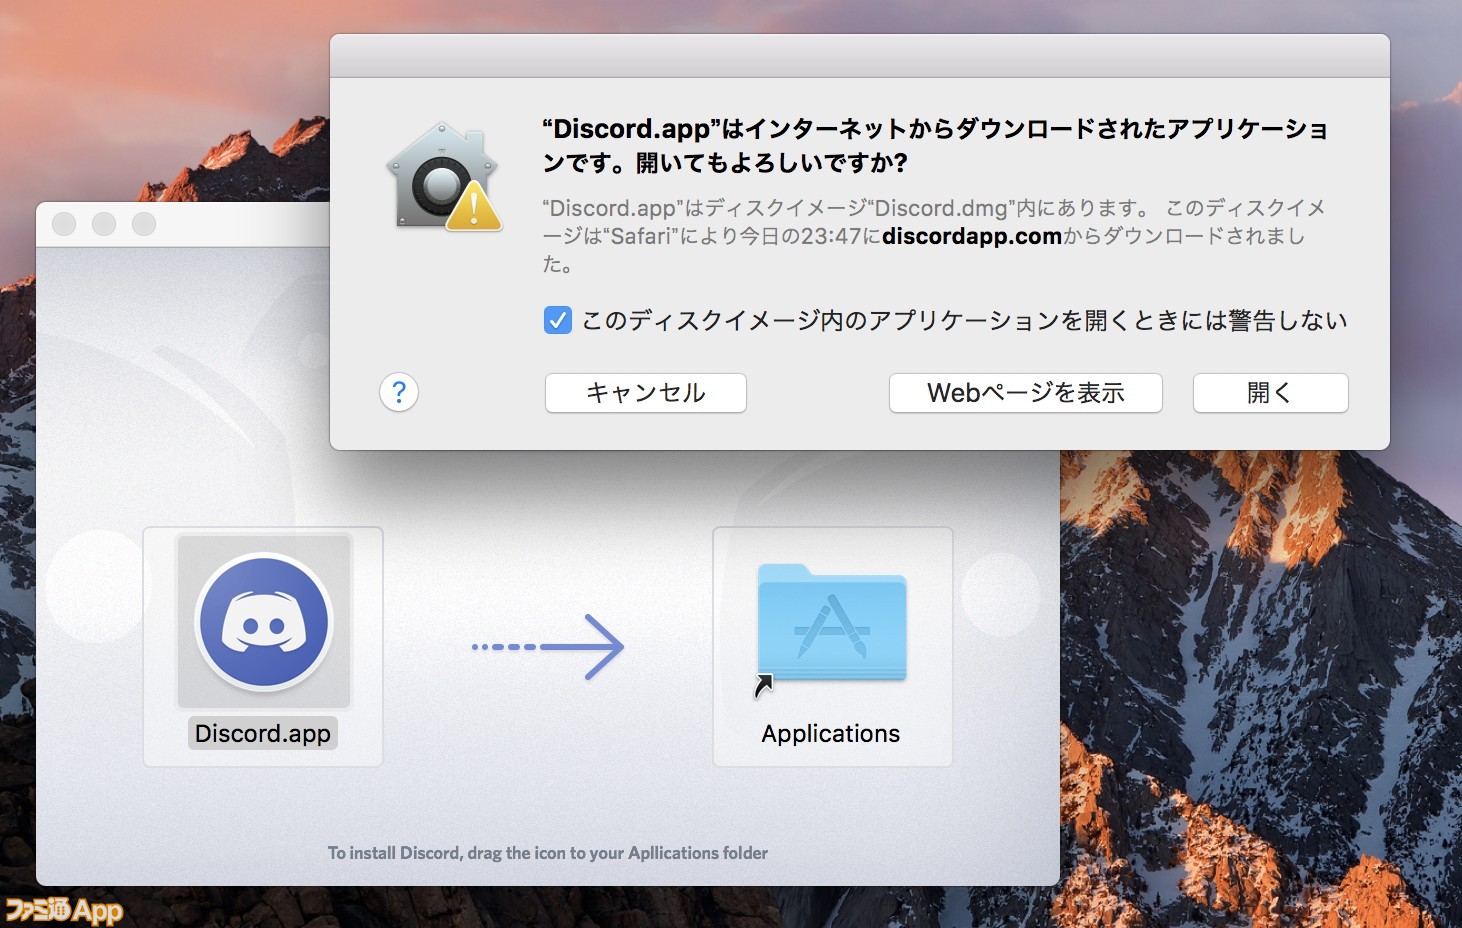Minimize the Discord installer window
This screenshot has width=1462, height=928.
pos(104,224)
